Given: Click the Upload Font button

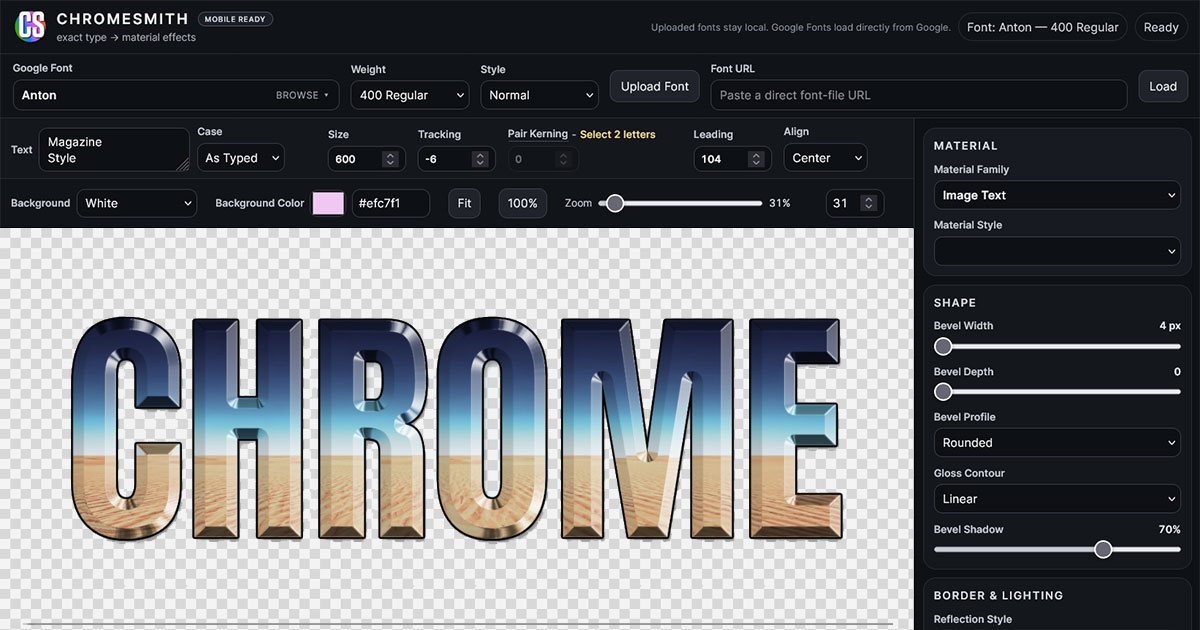Looking at the screenshot, I should click(x=655, y=87).
